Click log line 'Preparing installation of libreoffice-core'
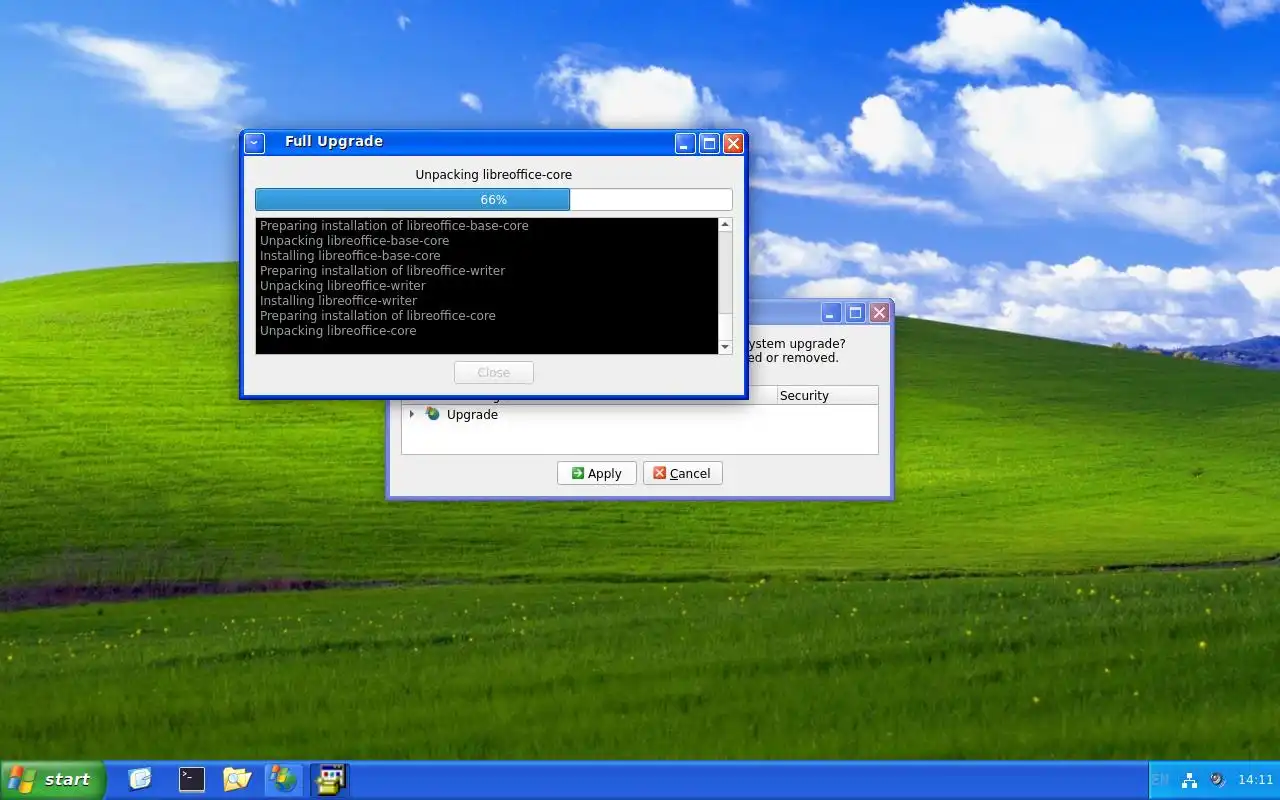 click(x=378, y=316)
